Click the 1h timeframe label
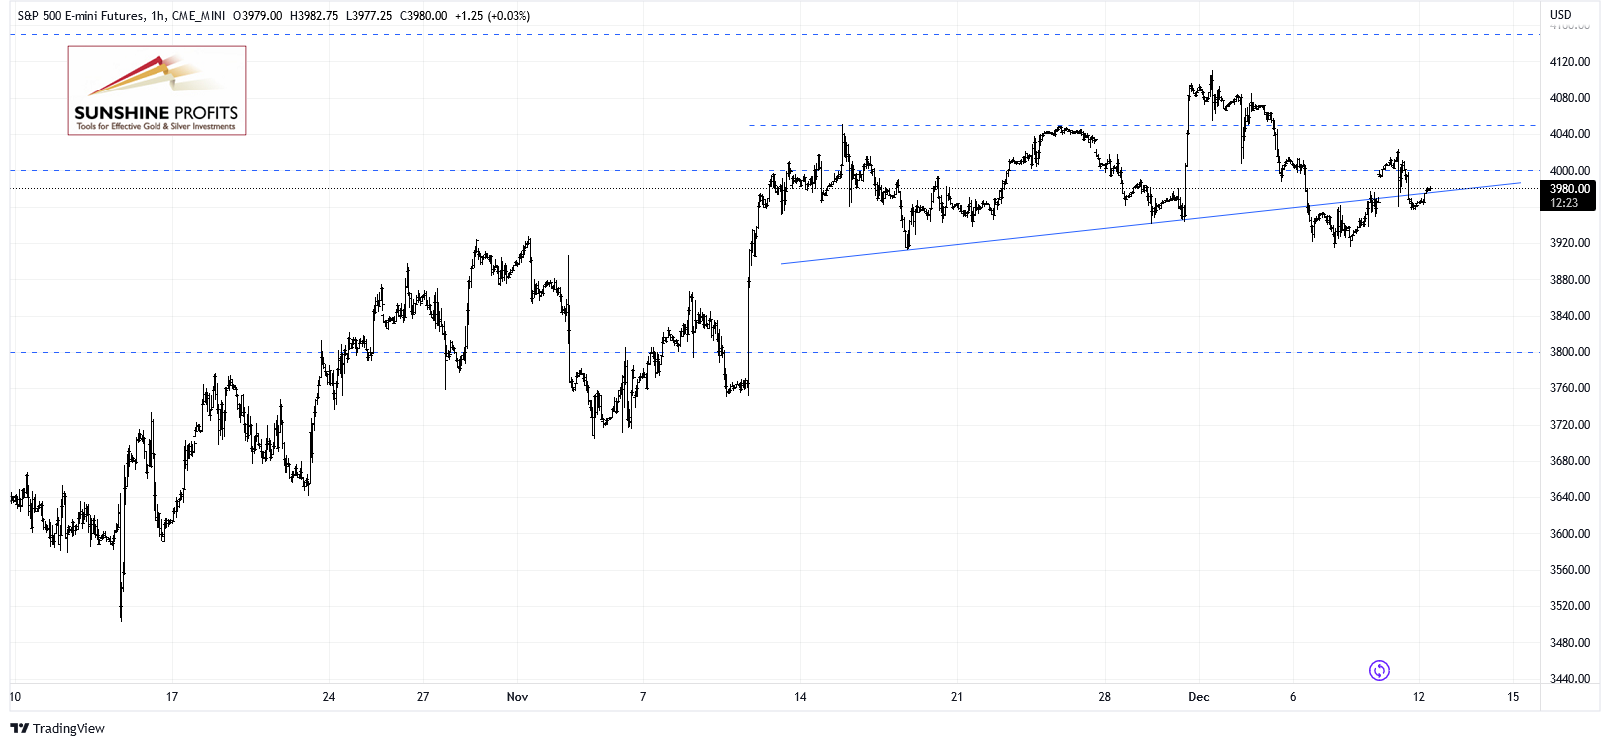This screenshot has height=746, width=1610. pyautogui.click(x=158, y=16)
